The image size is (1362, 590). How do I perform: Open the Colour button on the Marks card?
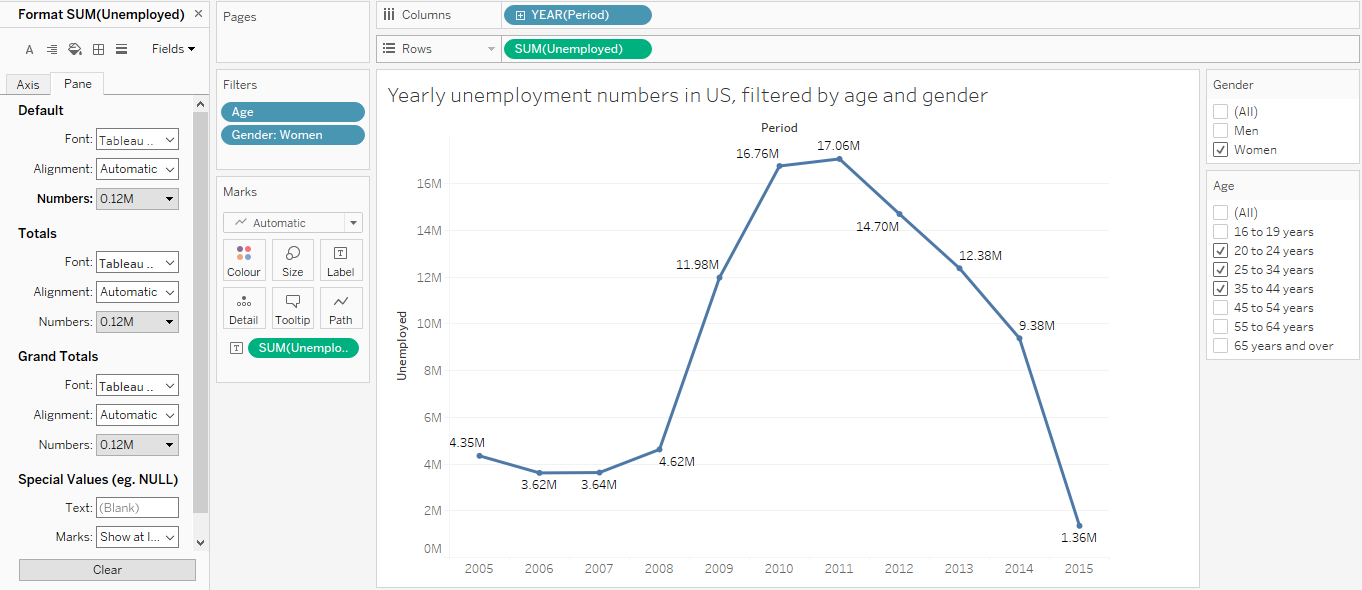(244, 260)
